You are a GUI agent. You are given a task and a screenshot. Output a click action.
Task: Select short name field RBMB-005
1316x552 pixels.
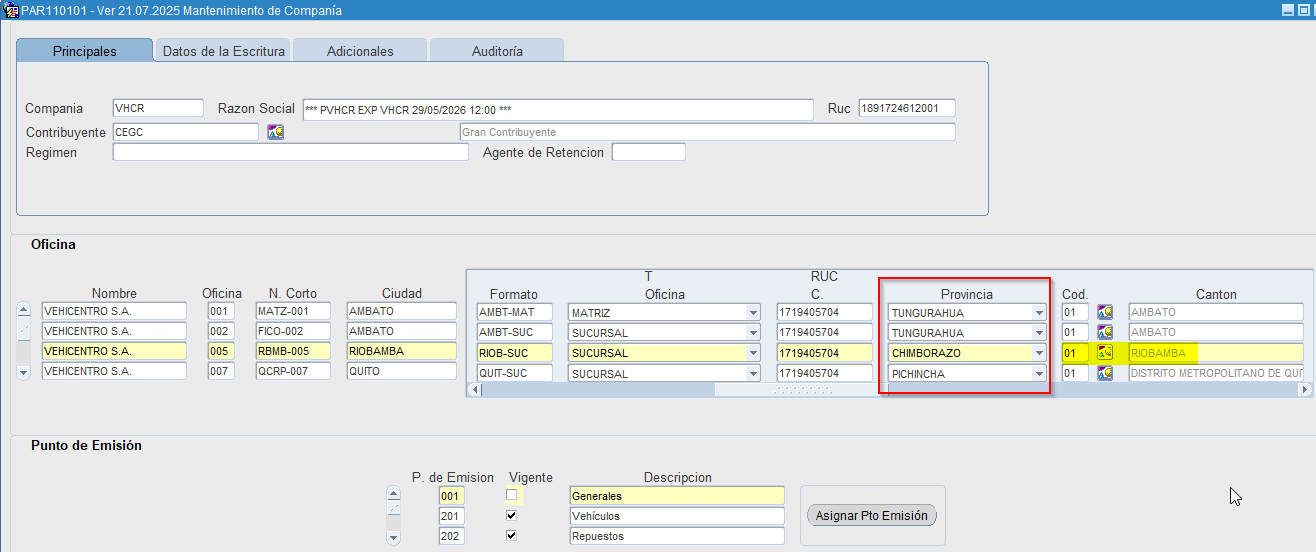coord(293,351)
